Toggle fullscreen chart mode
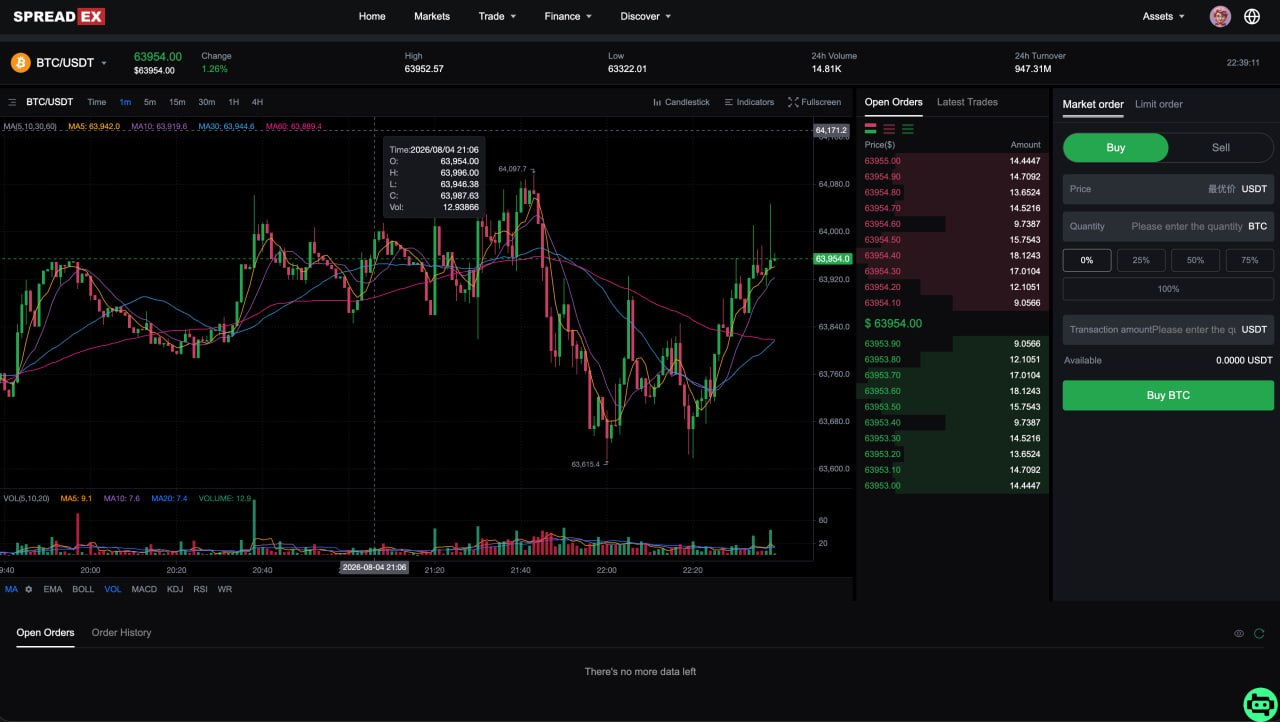 point(814,102)
